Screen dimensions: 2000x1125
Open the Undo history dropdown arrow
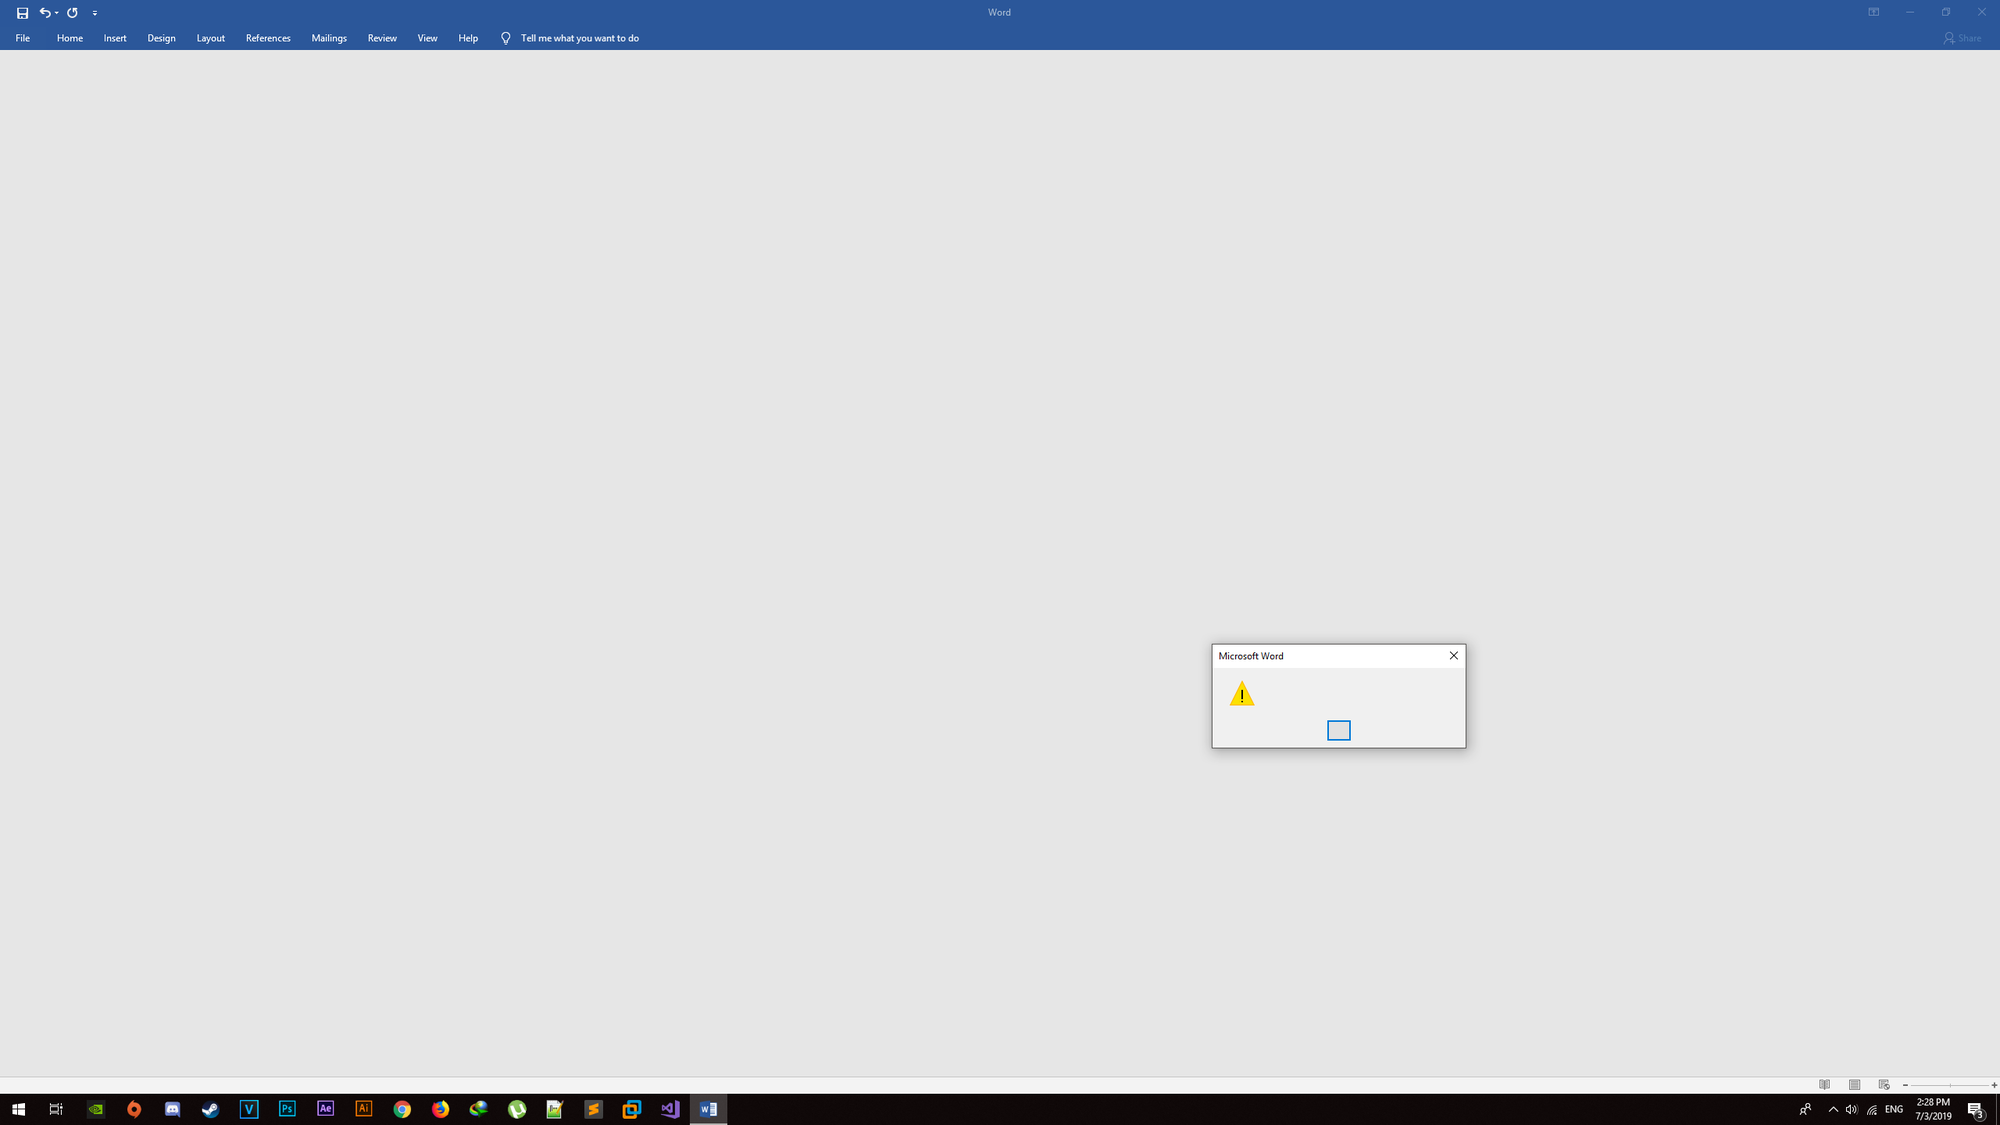[57, 13]
